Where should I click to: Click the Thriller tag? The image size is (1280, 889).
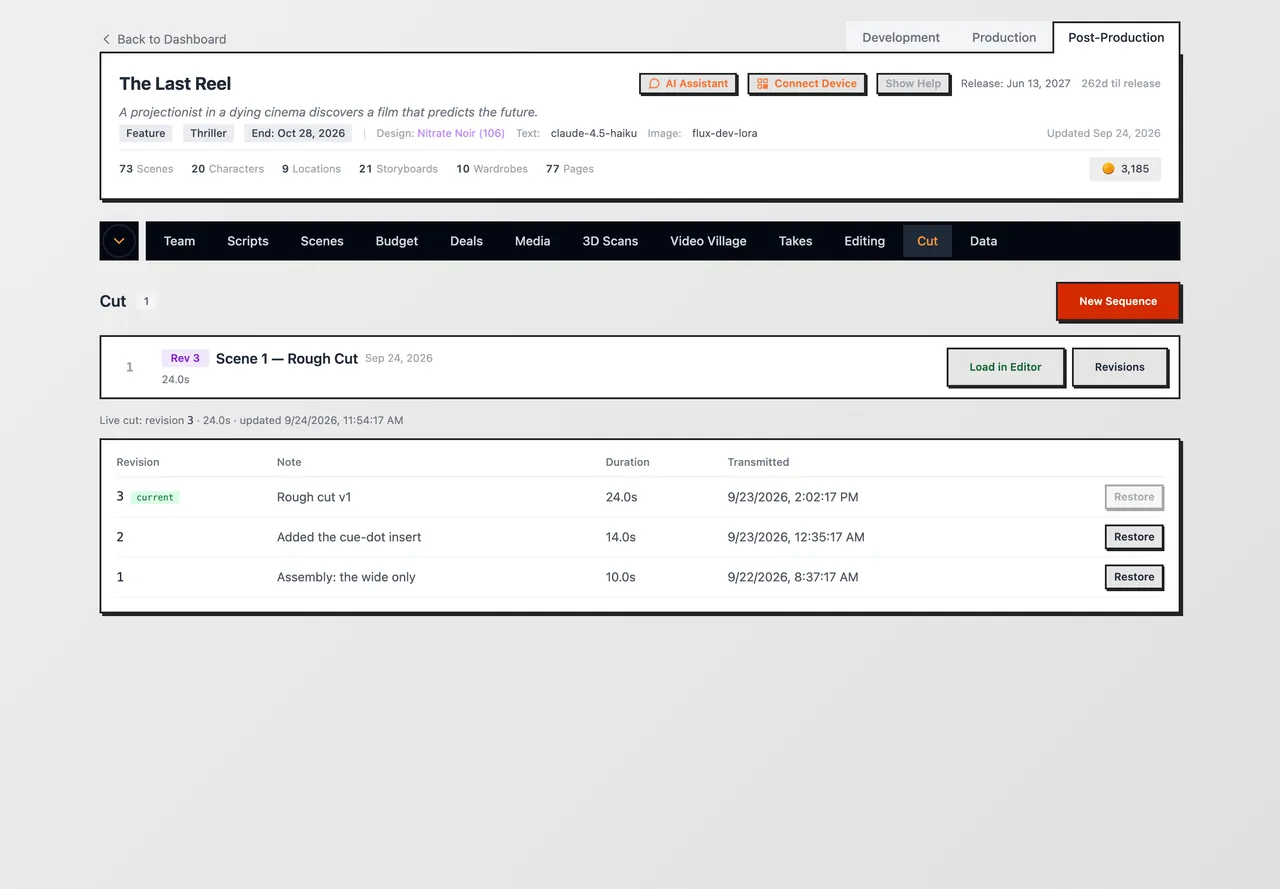(x=209, y=133)
